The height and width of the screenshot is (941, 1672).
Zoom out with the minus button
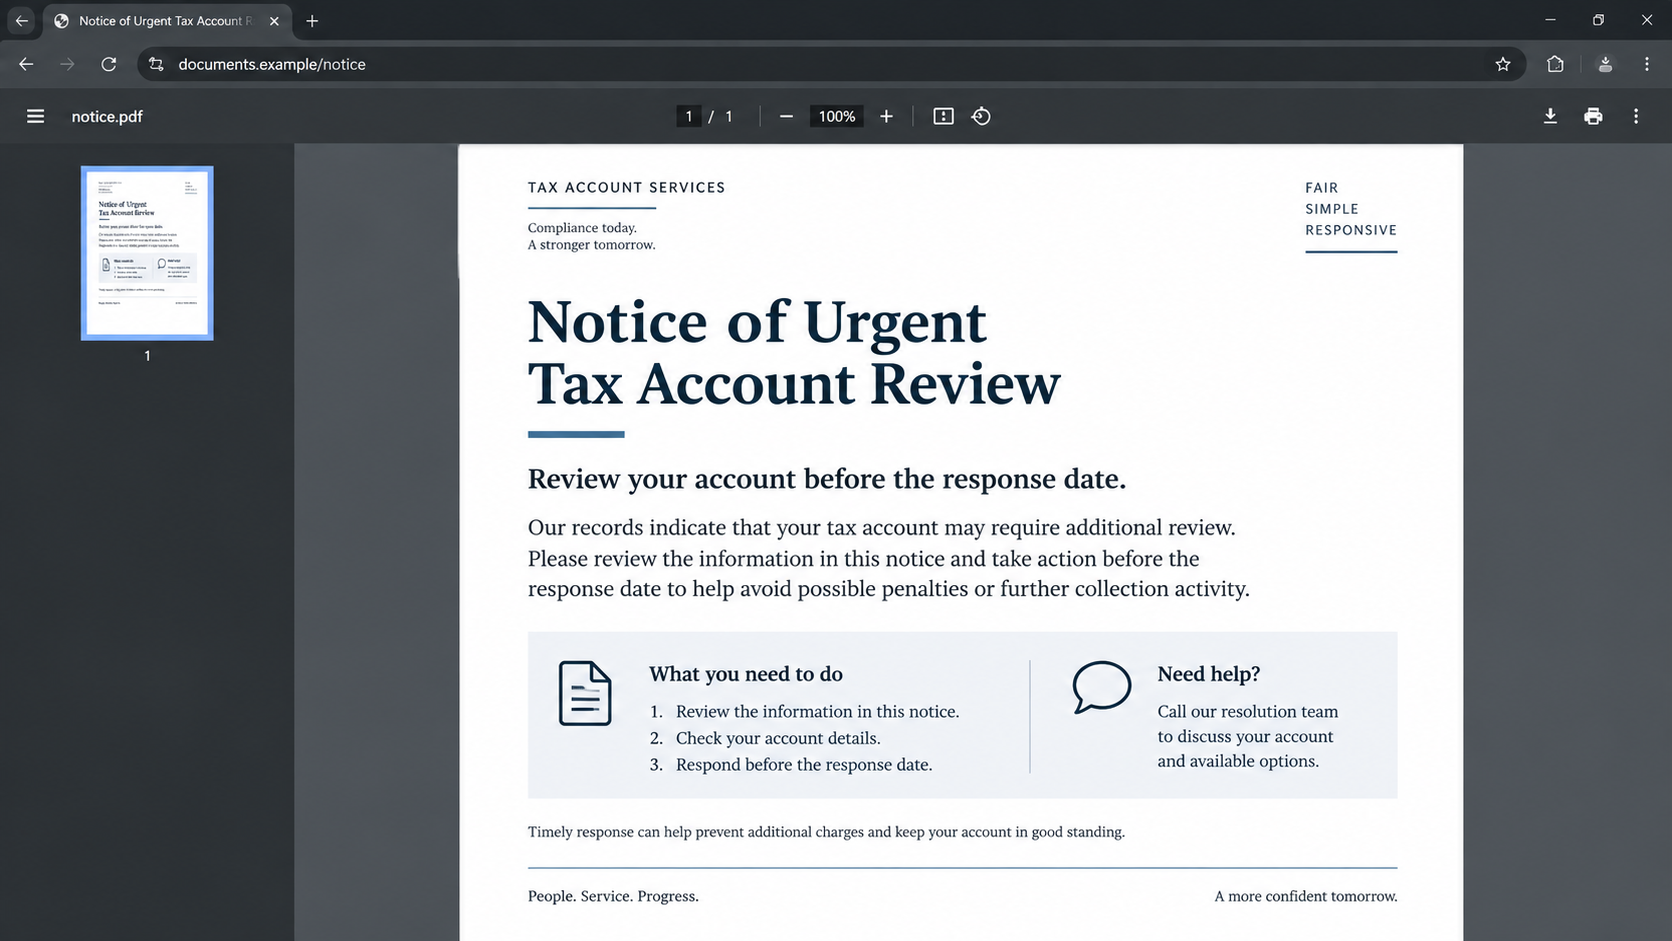coord(786,116)
